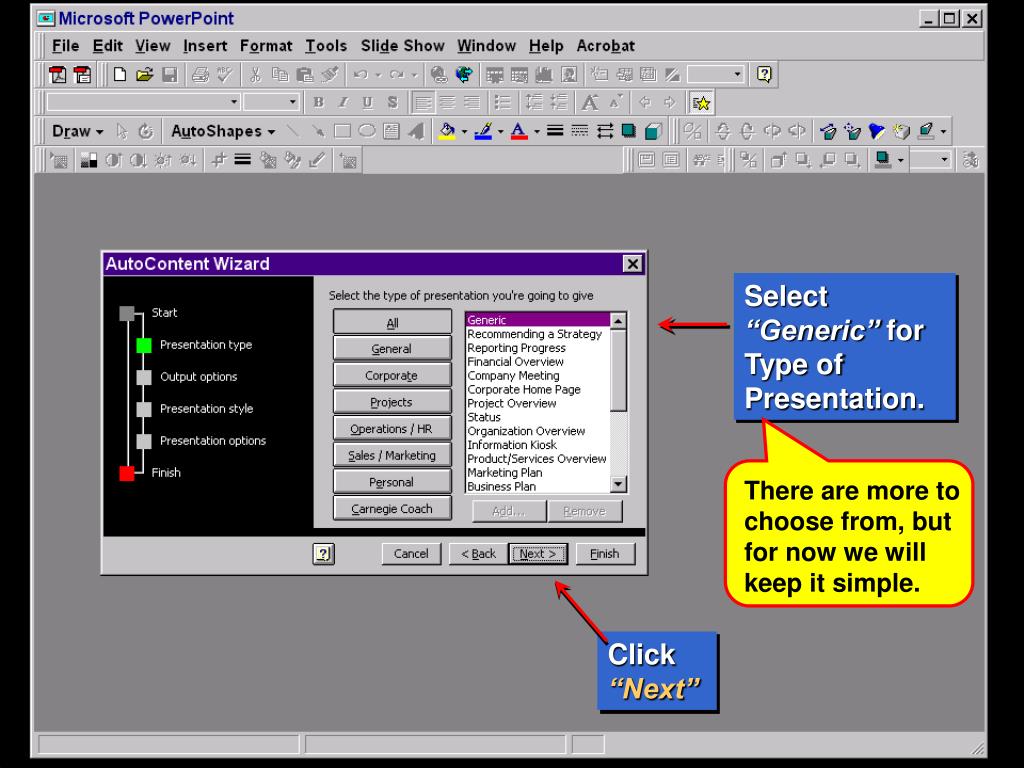The height and width of the screenshot is (768, 1024).
Task: Click the Insert Hyperlink globe icon
Action: point(439,74)
